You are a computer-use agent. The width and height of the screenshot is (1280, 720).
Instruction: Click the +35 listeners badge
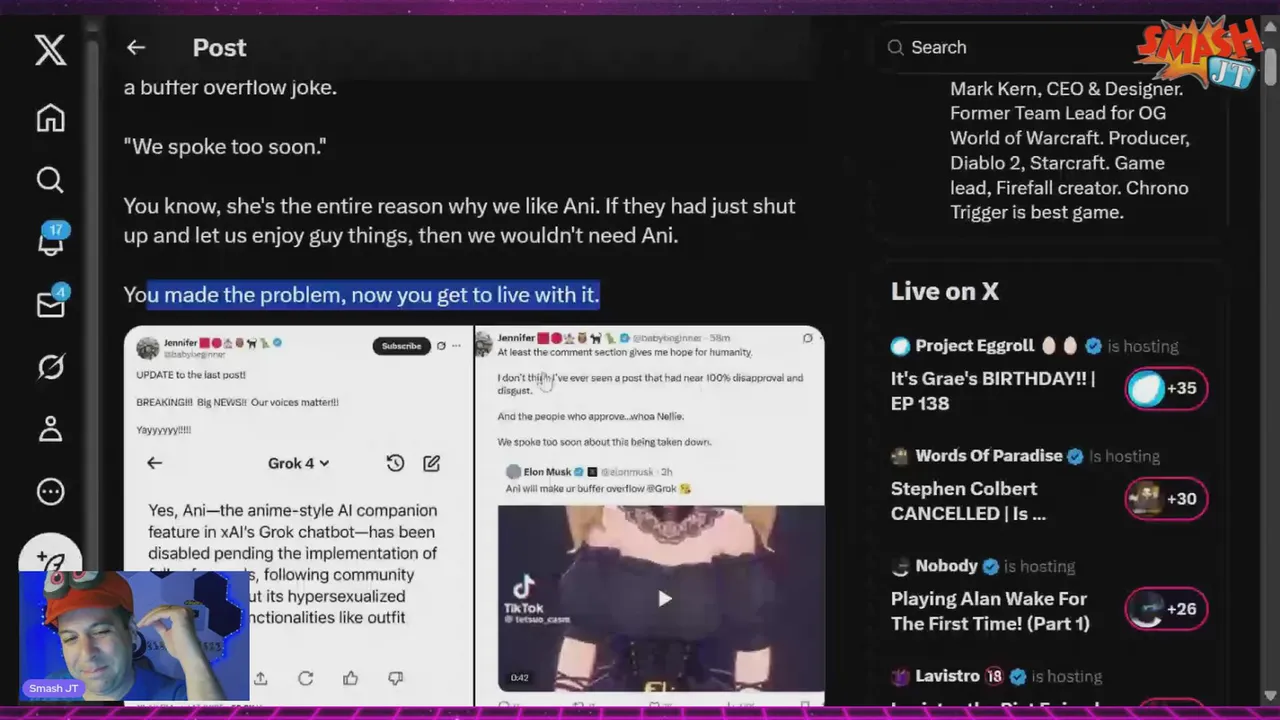pyautogui.click(x=1166, y=388)
